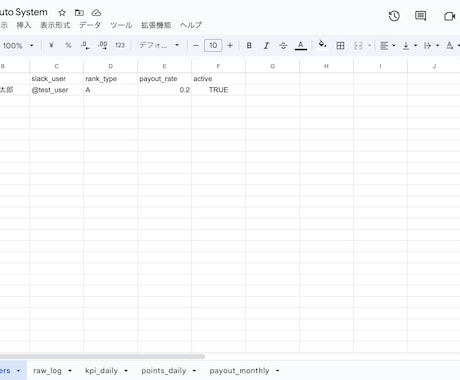The image size is (460, 380).
Task: Select the slack_user header cell
Action: click(x=56, y=79)
